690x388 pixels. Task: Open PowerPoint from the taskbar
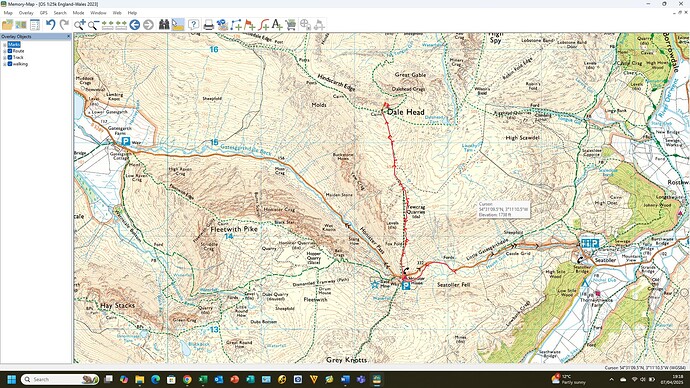click(x=235, y=379)
